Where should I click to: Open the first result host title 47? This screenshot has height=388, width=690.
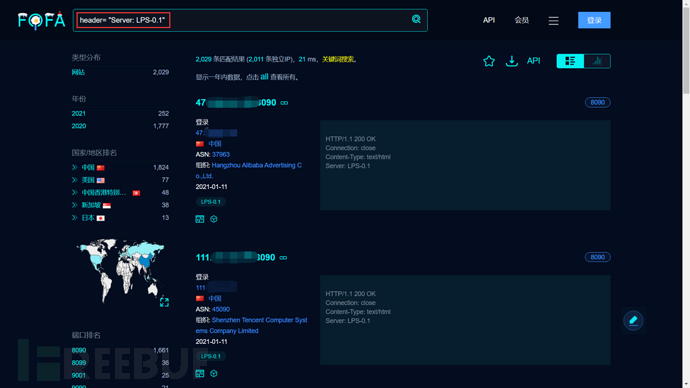pos(236,103)
